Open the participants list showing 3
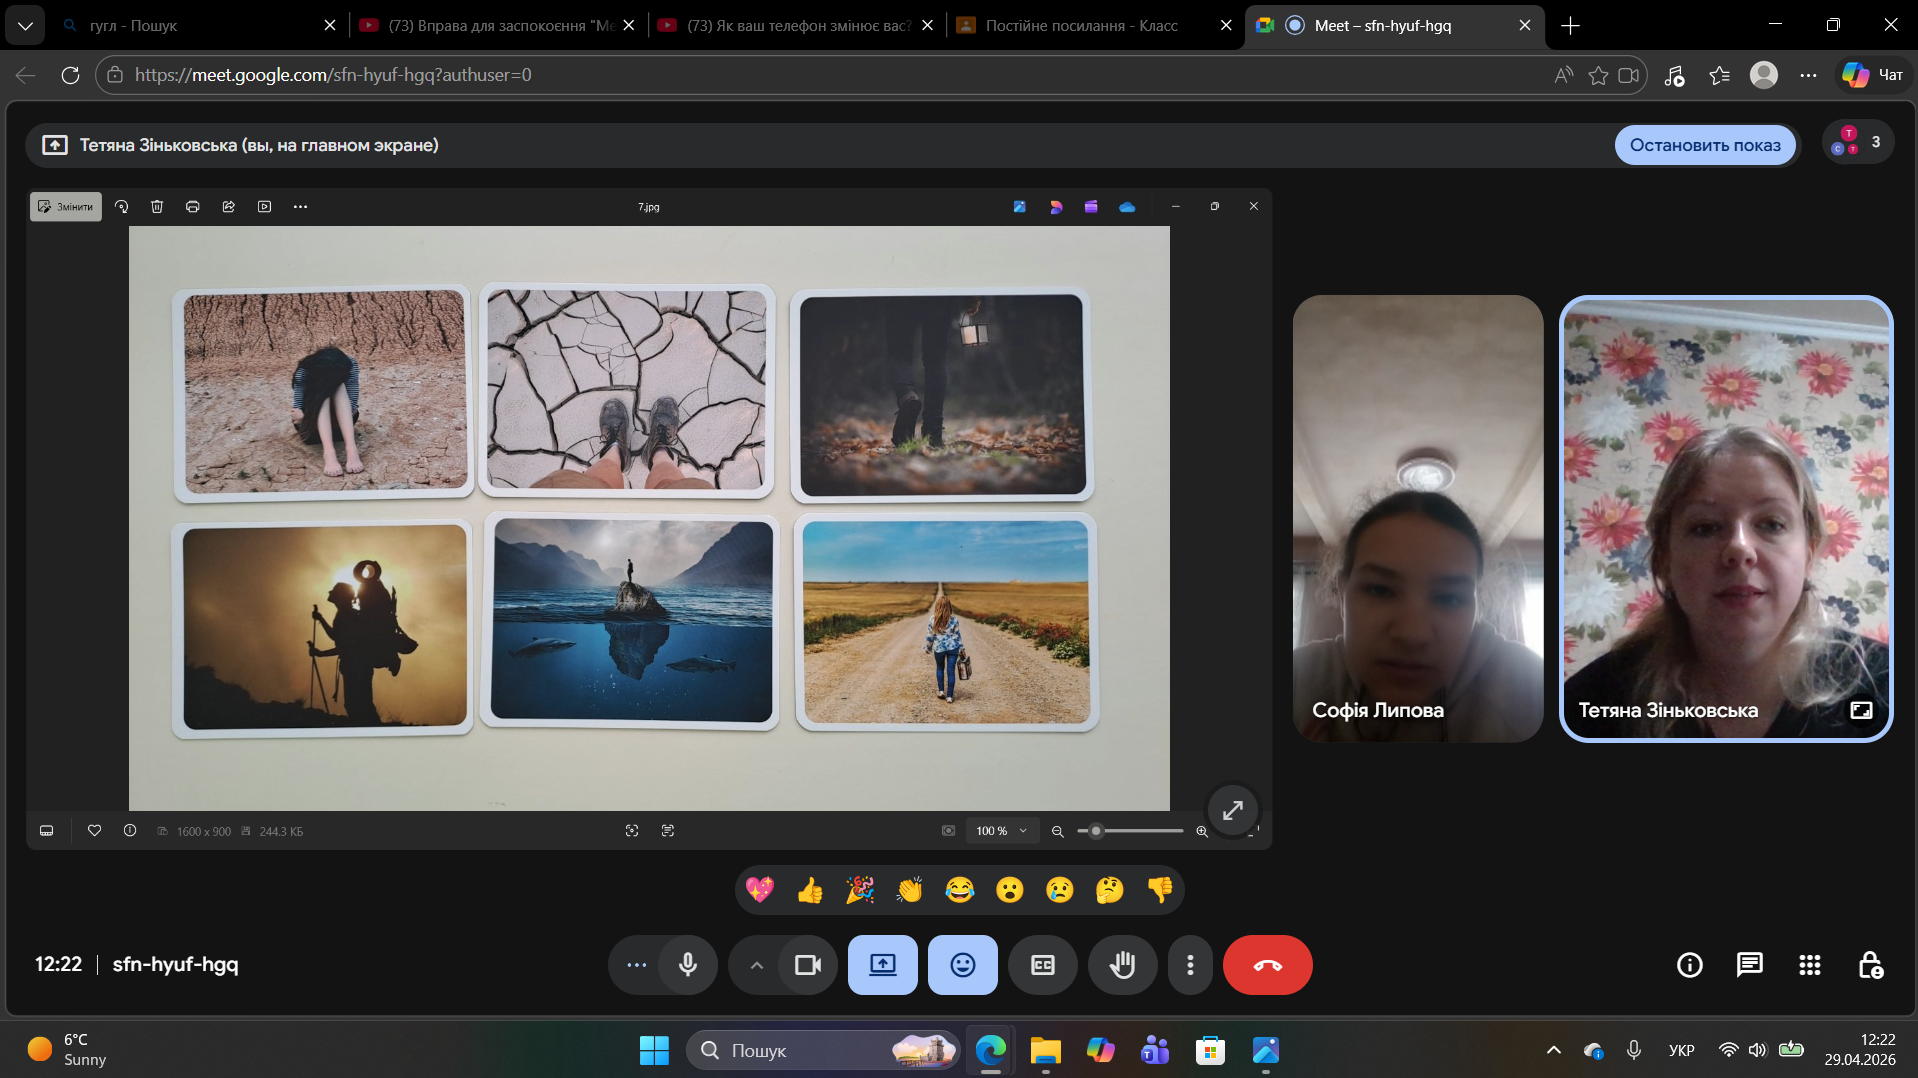The image size is (1918, 1078). [1857, 143]
